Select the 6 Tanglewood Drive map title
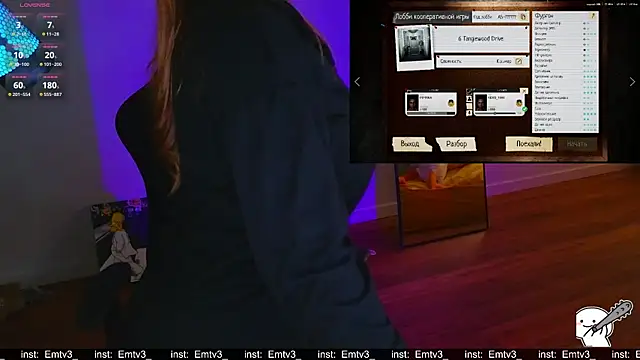 click(x=480, y=39)
